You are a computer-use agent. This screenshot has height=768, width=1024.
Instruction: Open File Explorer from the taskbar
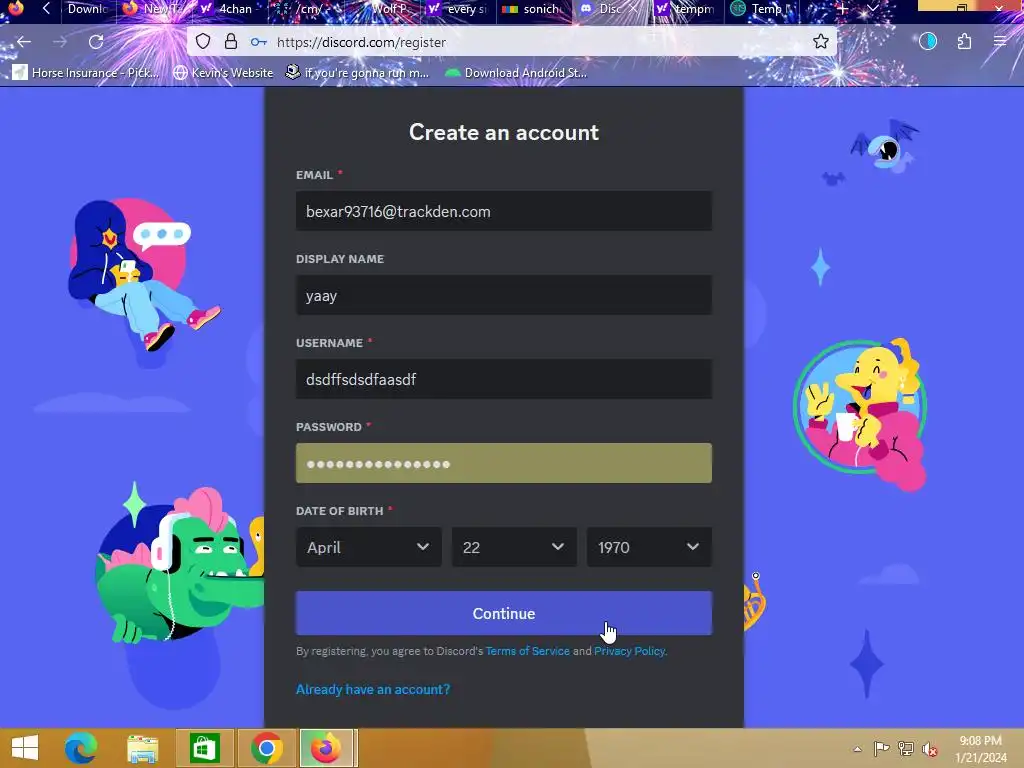(142, 748)
